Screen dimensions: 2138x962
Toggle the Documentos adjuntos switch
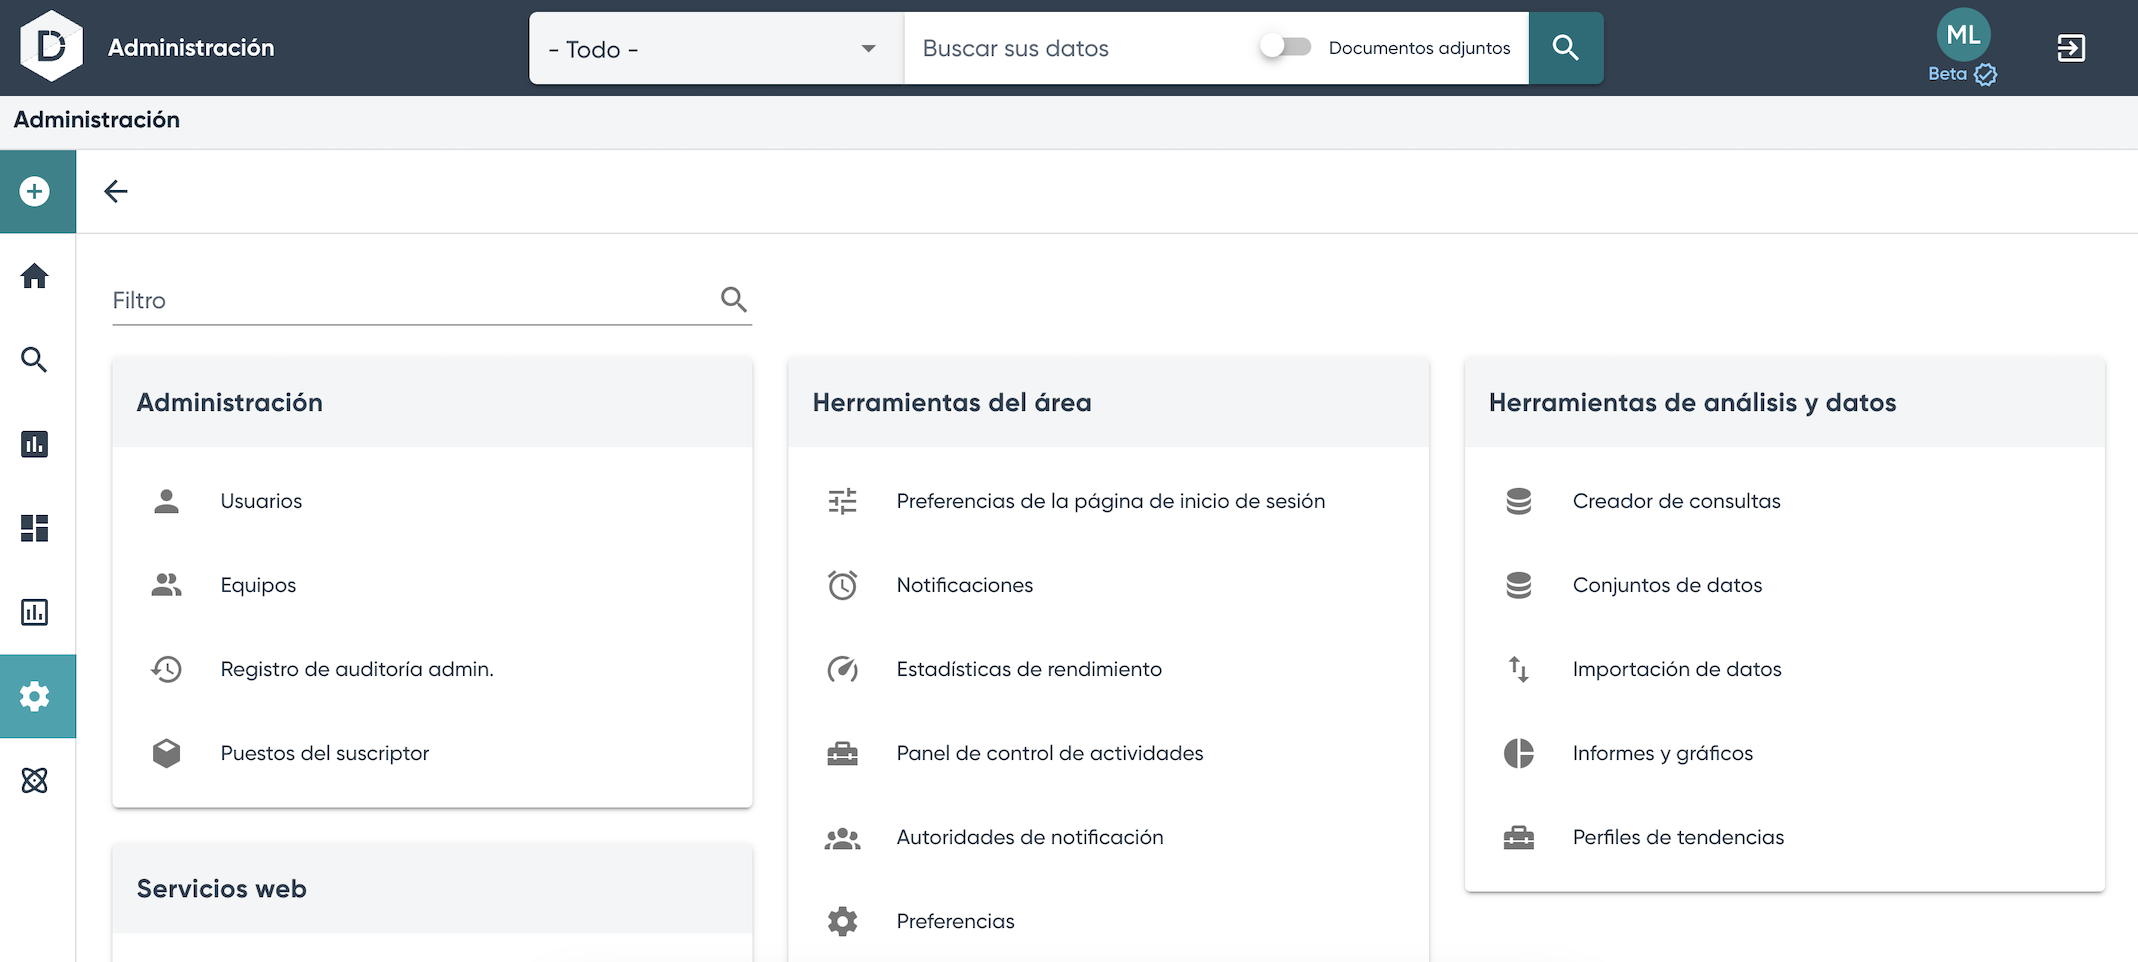pos(1286,47)
